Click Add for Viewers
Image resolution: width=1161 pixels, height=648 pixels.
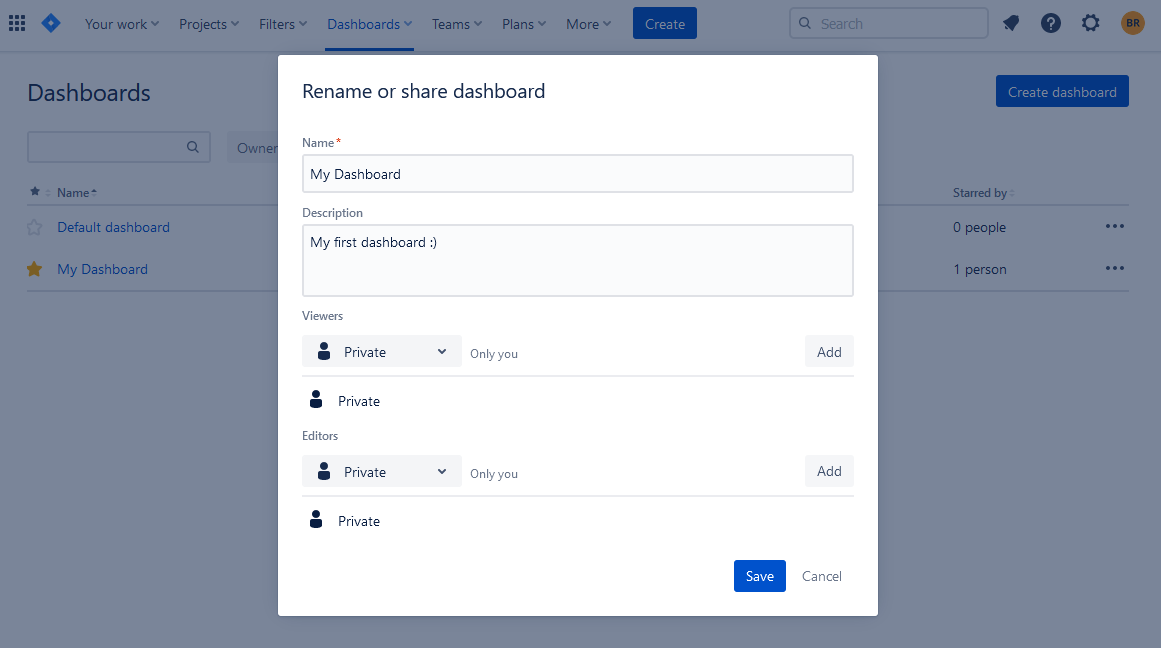click(x=829, y=352)
